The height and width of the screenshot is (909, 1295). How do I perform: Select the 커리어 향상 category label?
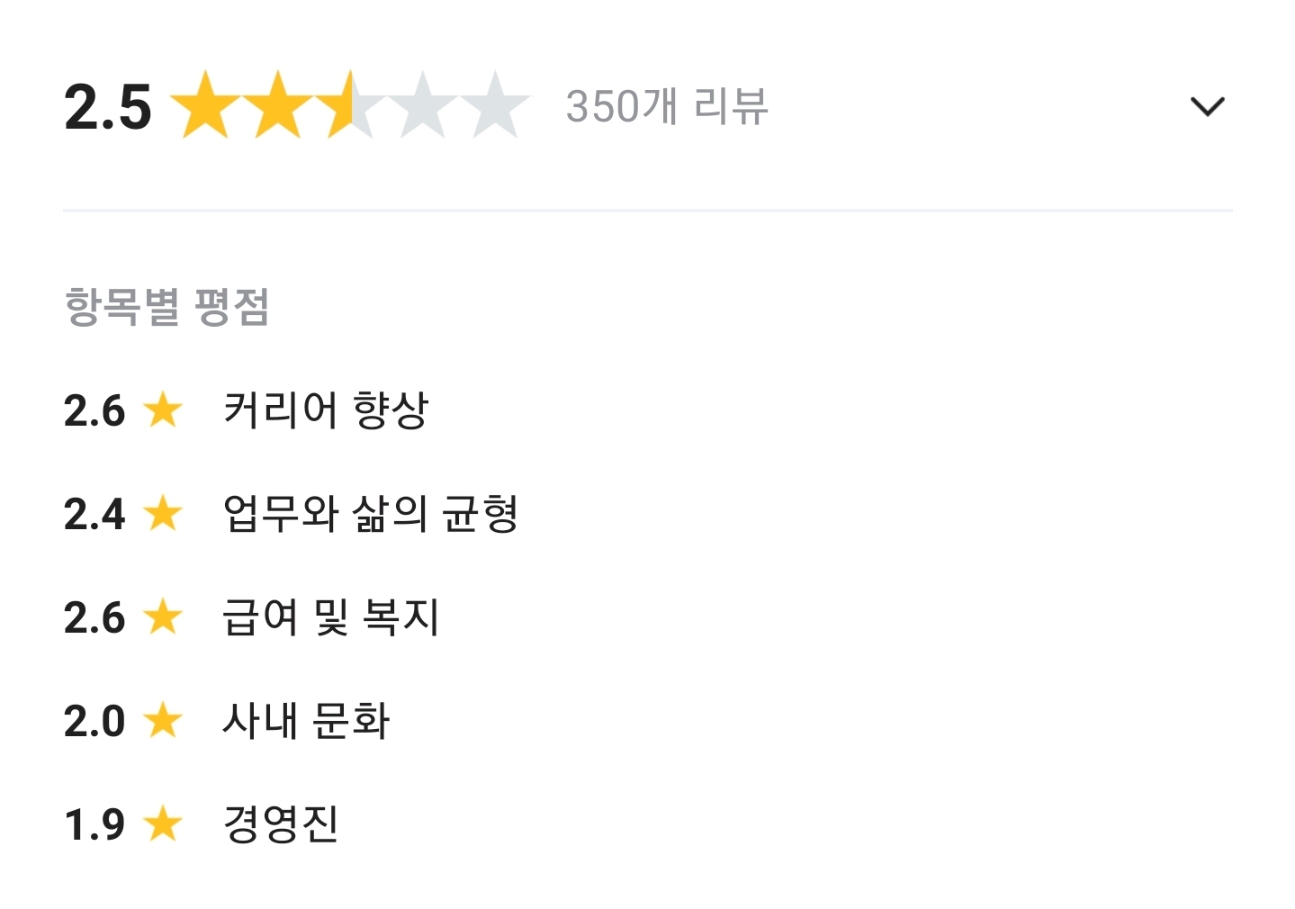pyautogui.click(x=325, y=411)
